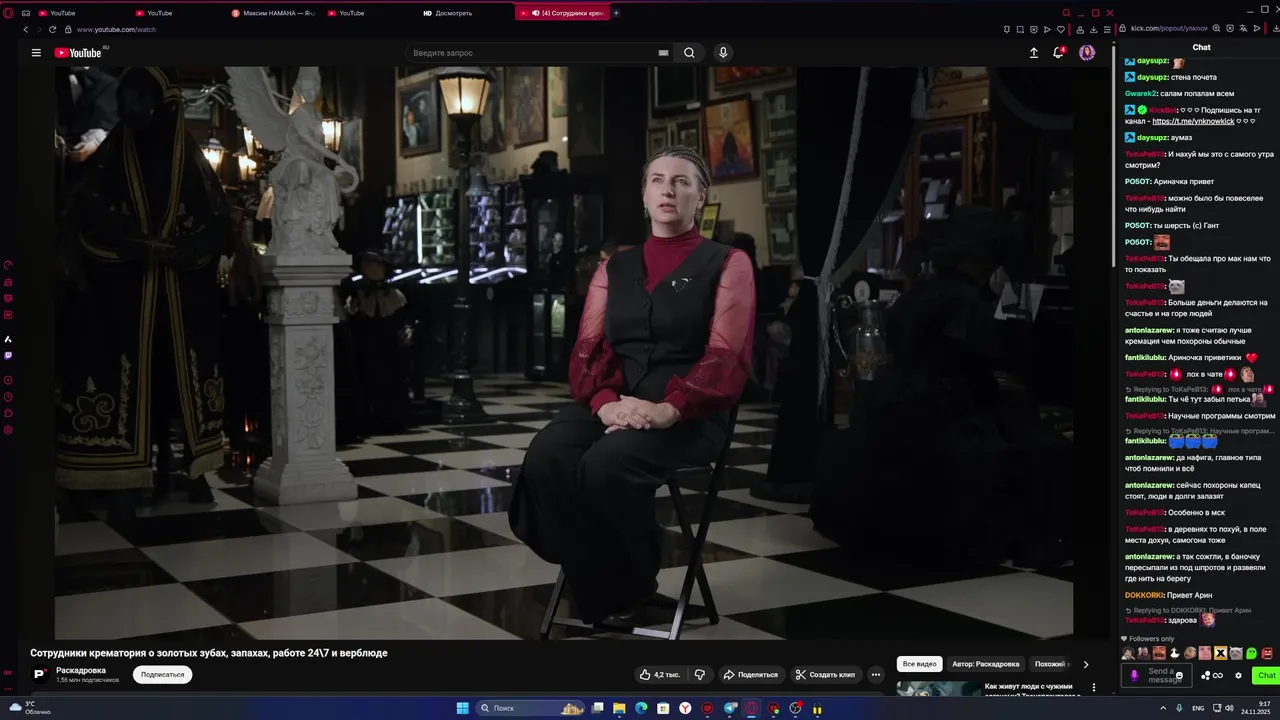Select the Похожий chip
This screenshot has width=1280, height=720.
1050,664
